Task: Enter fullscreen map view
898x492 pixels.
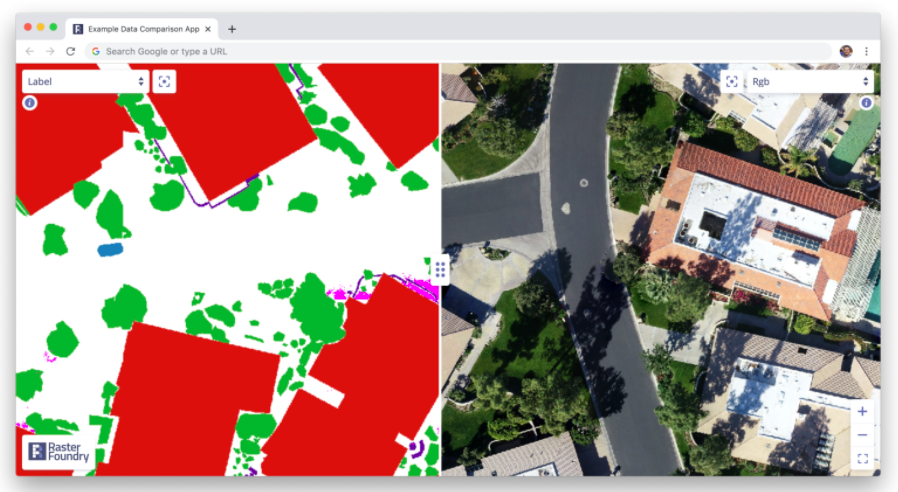Action: (x=862, y=459)
